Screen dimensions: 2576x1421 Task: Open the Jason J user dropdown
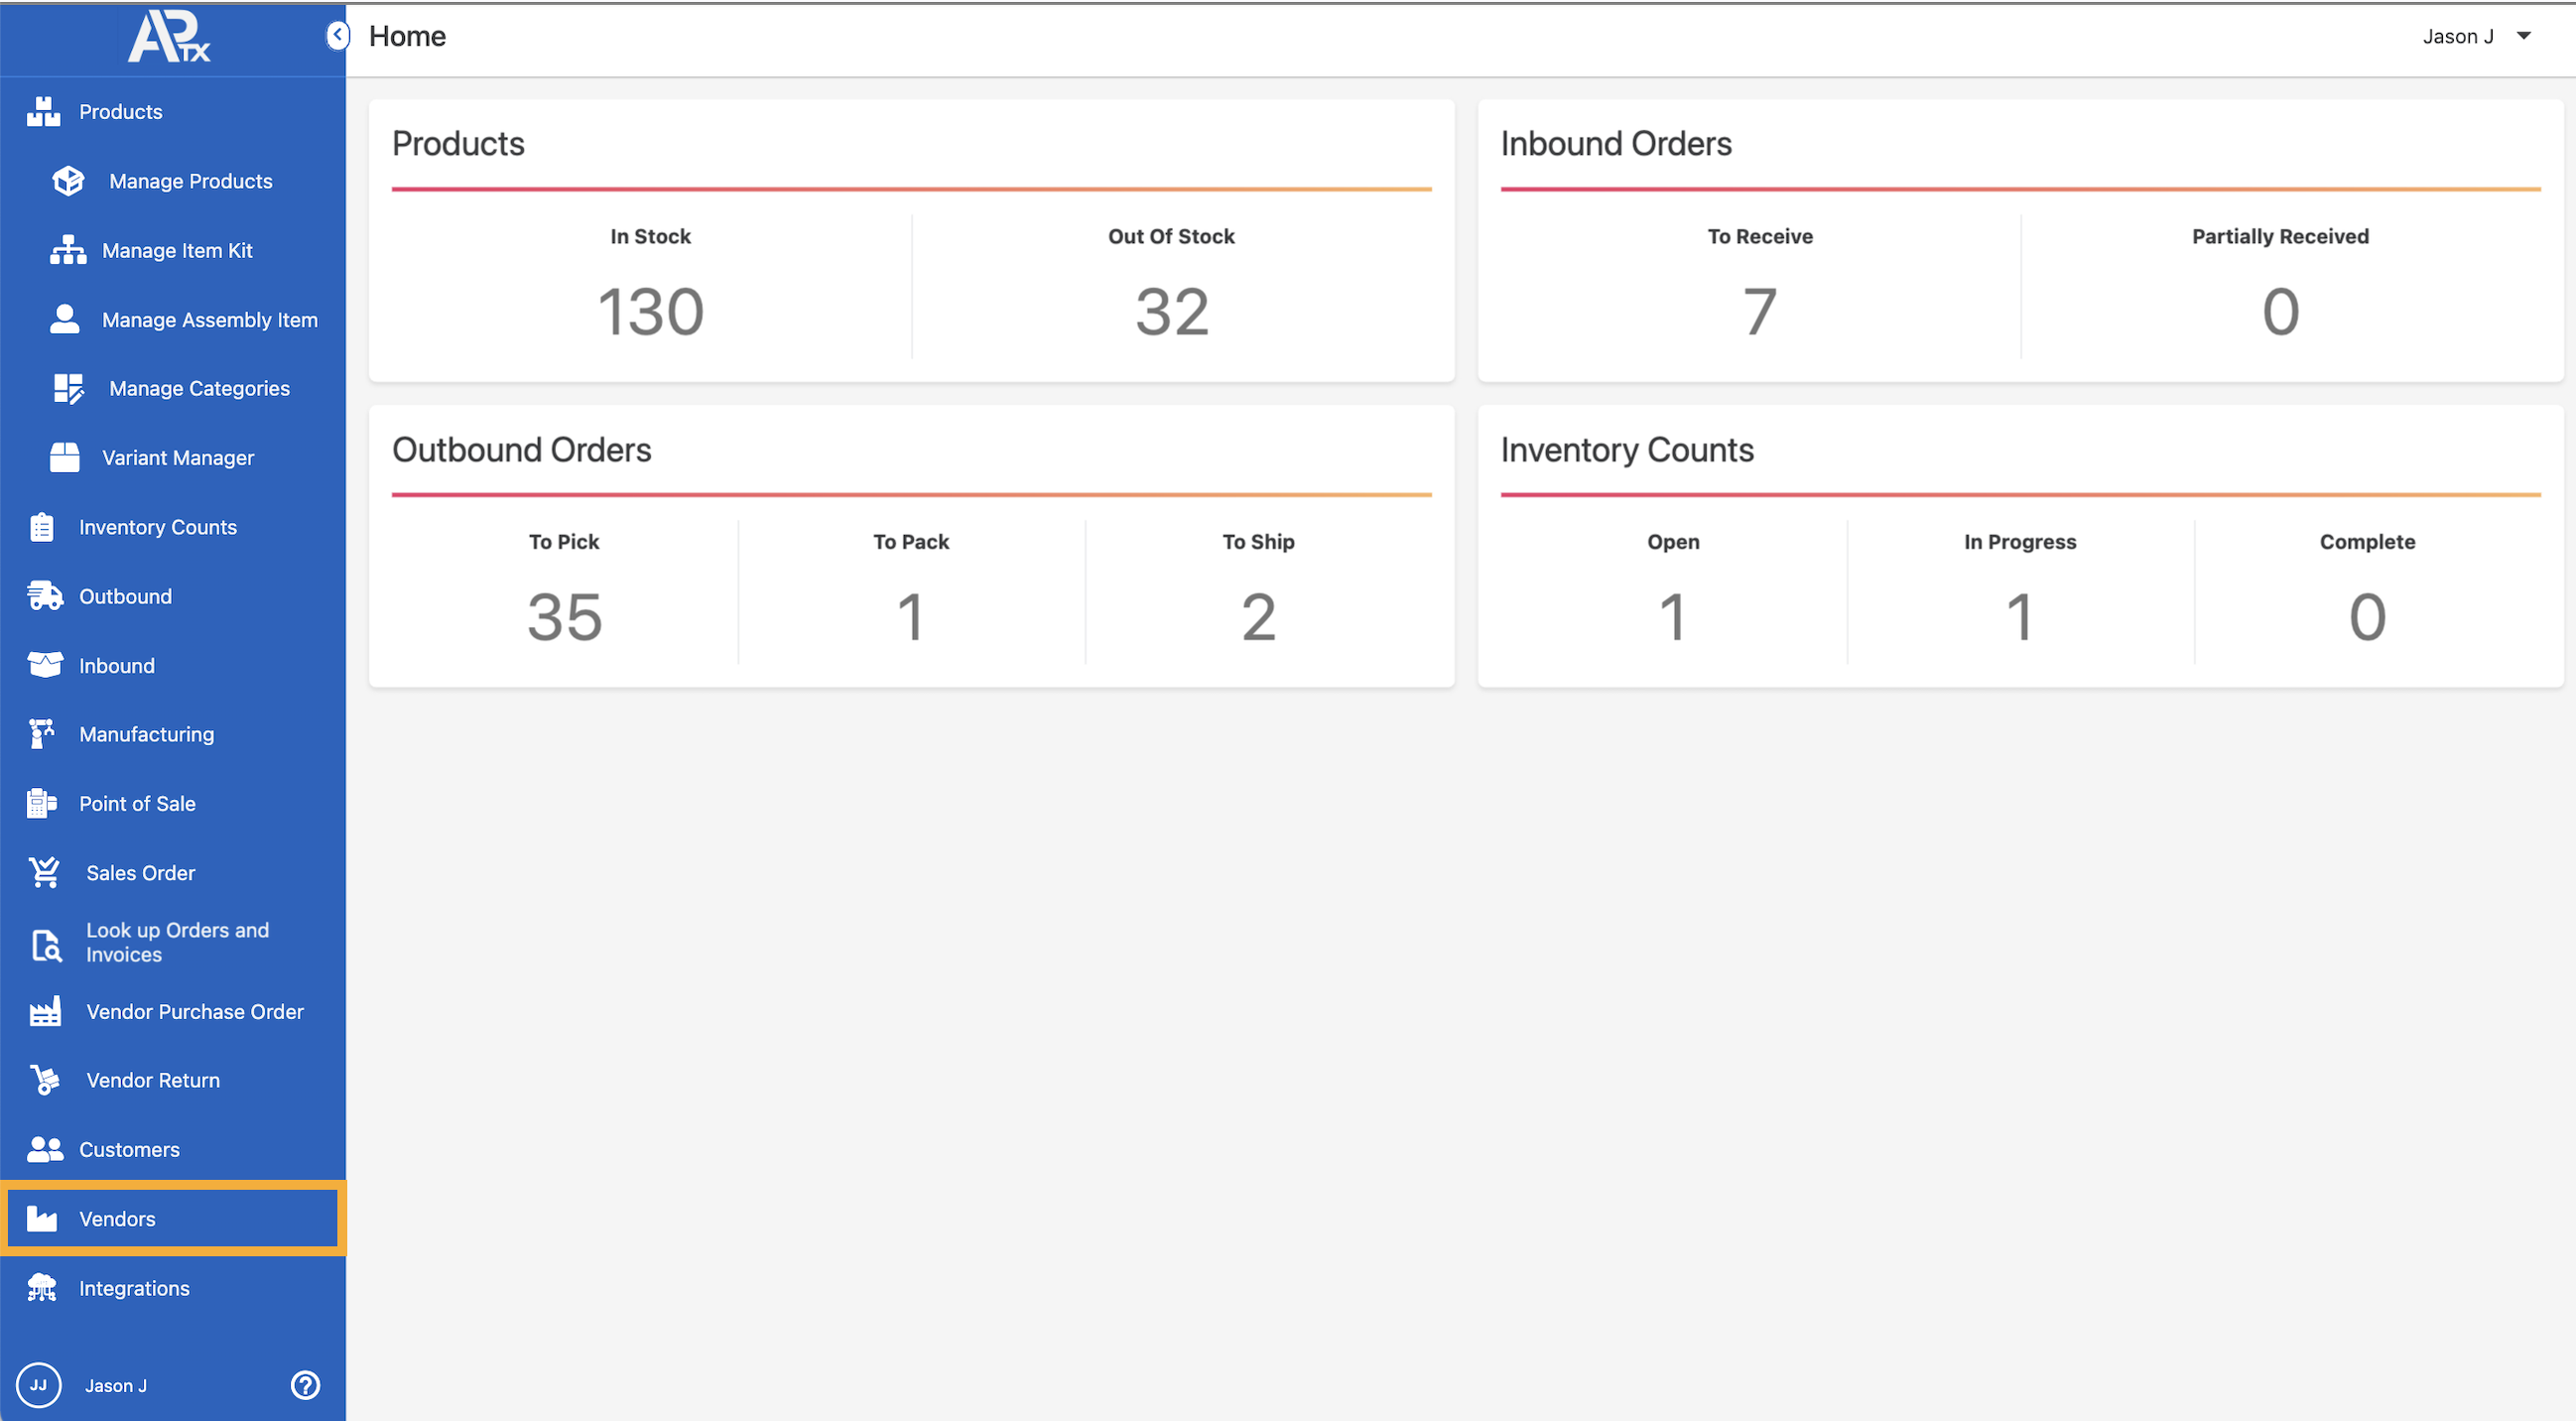[2476, 36]
